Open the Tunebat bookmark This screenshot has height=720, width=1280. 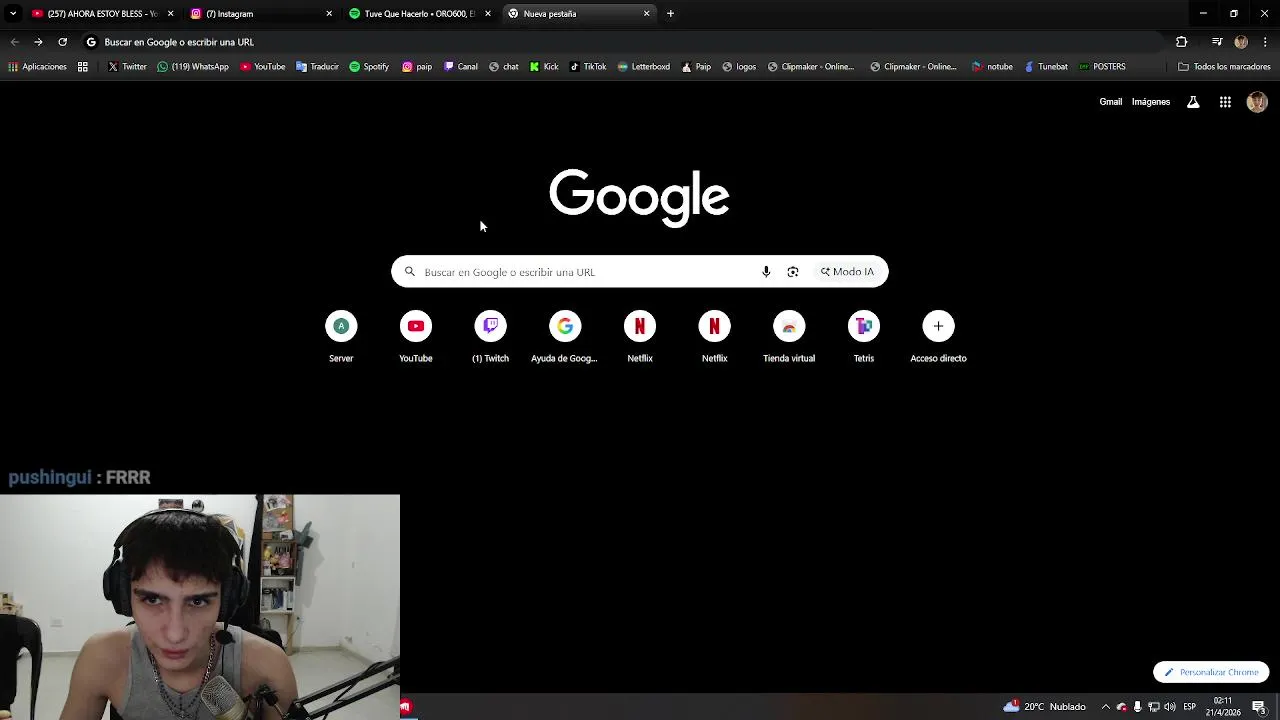point(1046,67)
